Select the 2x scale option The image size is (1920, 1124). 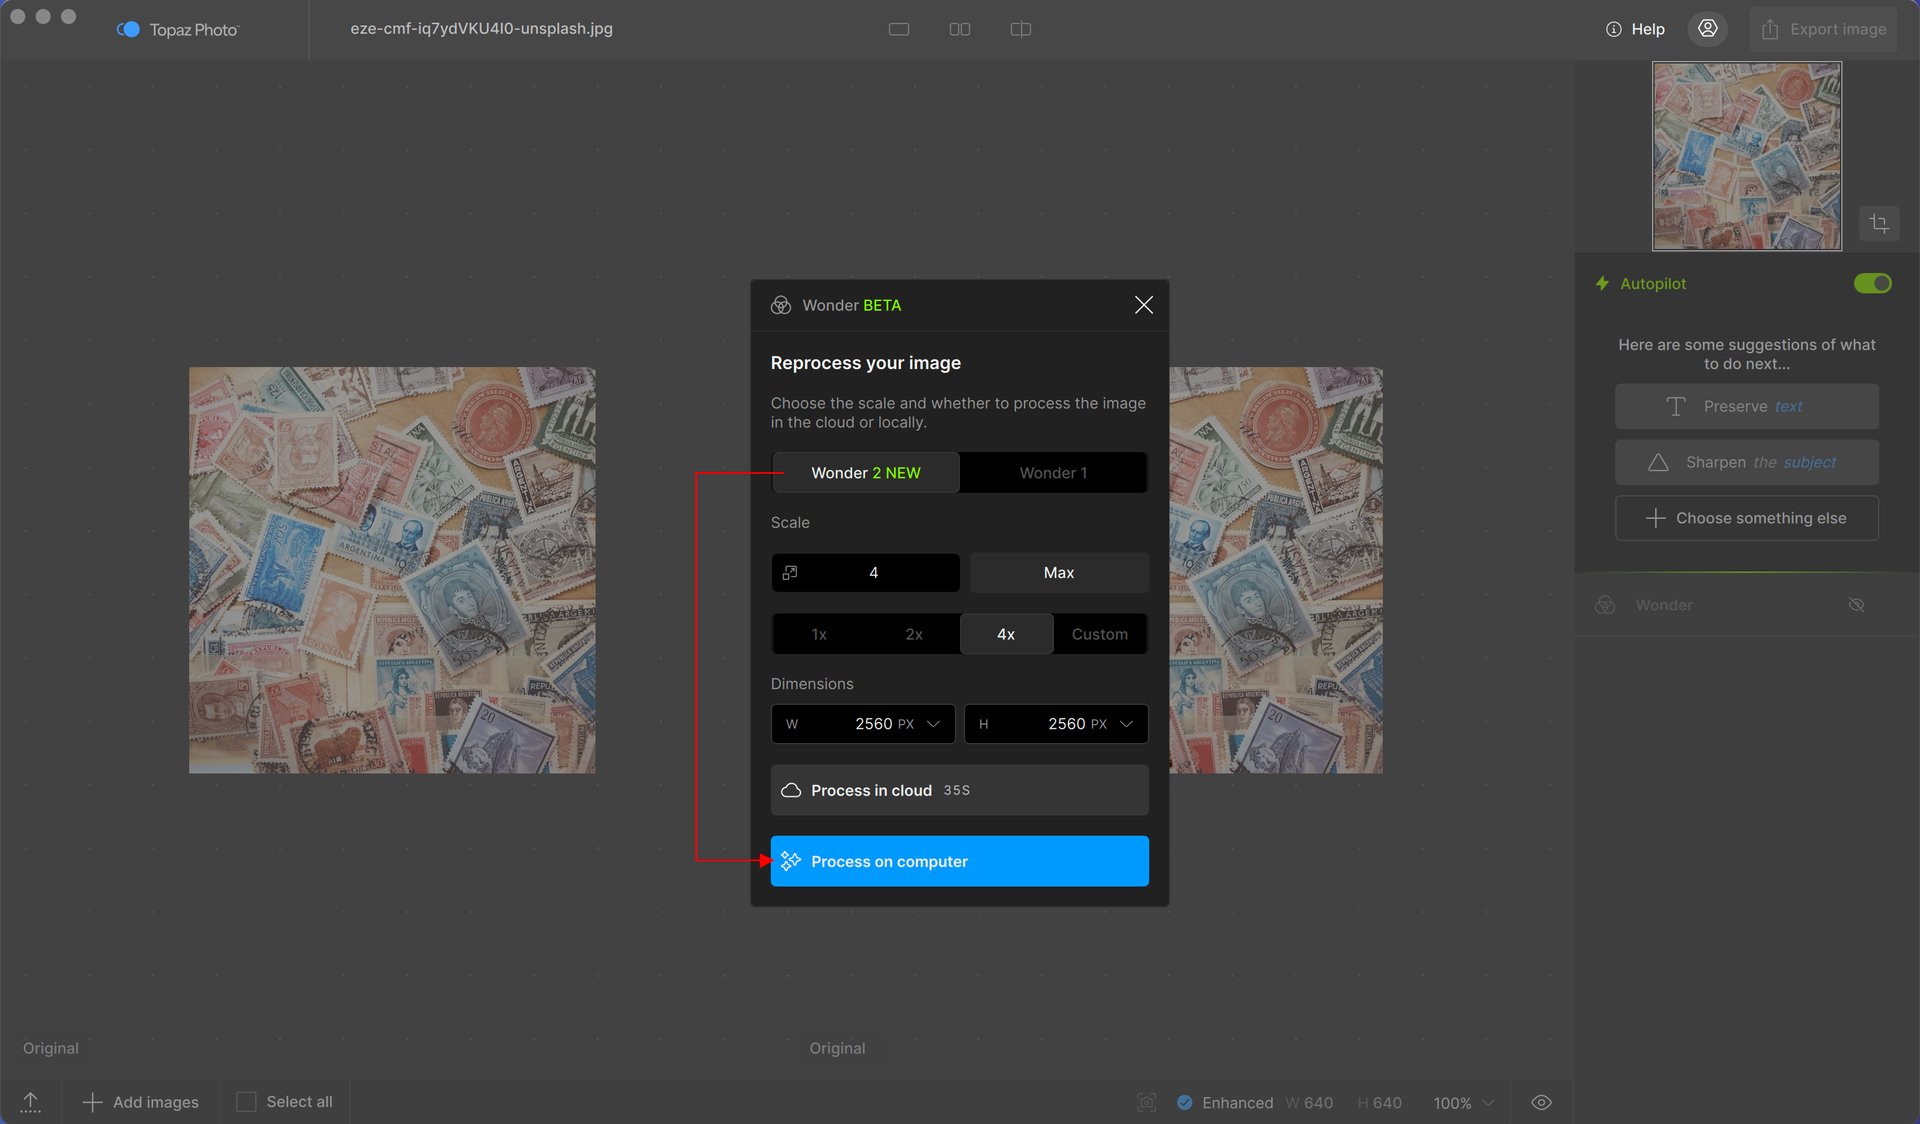(913, 634)
